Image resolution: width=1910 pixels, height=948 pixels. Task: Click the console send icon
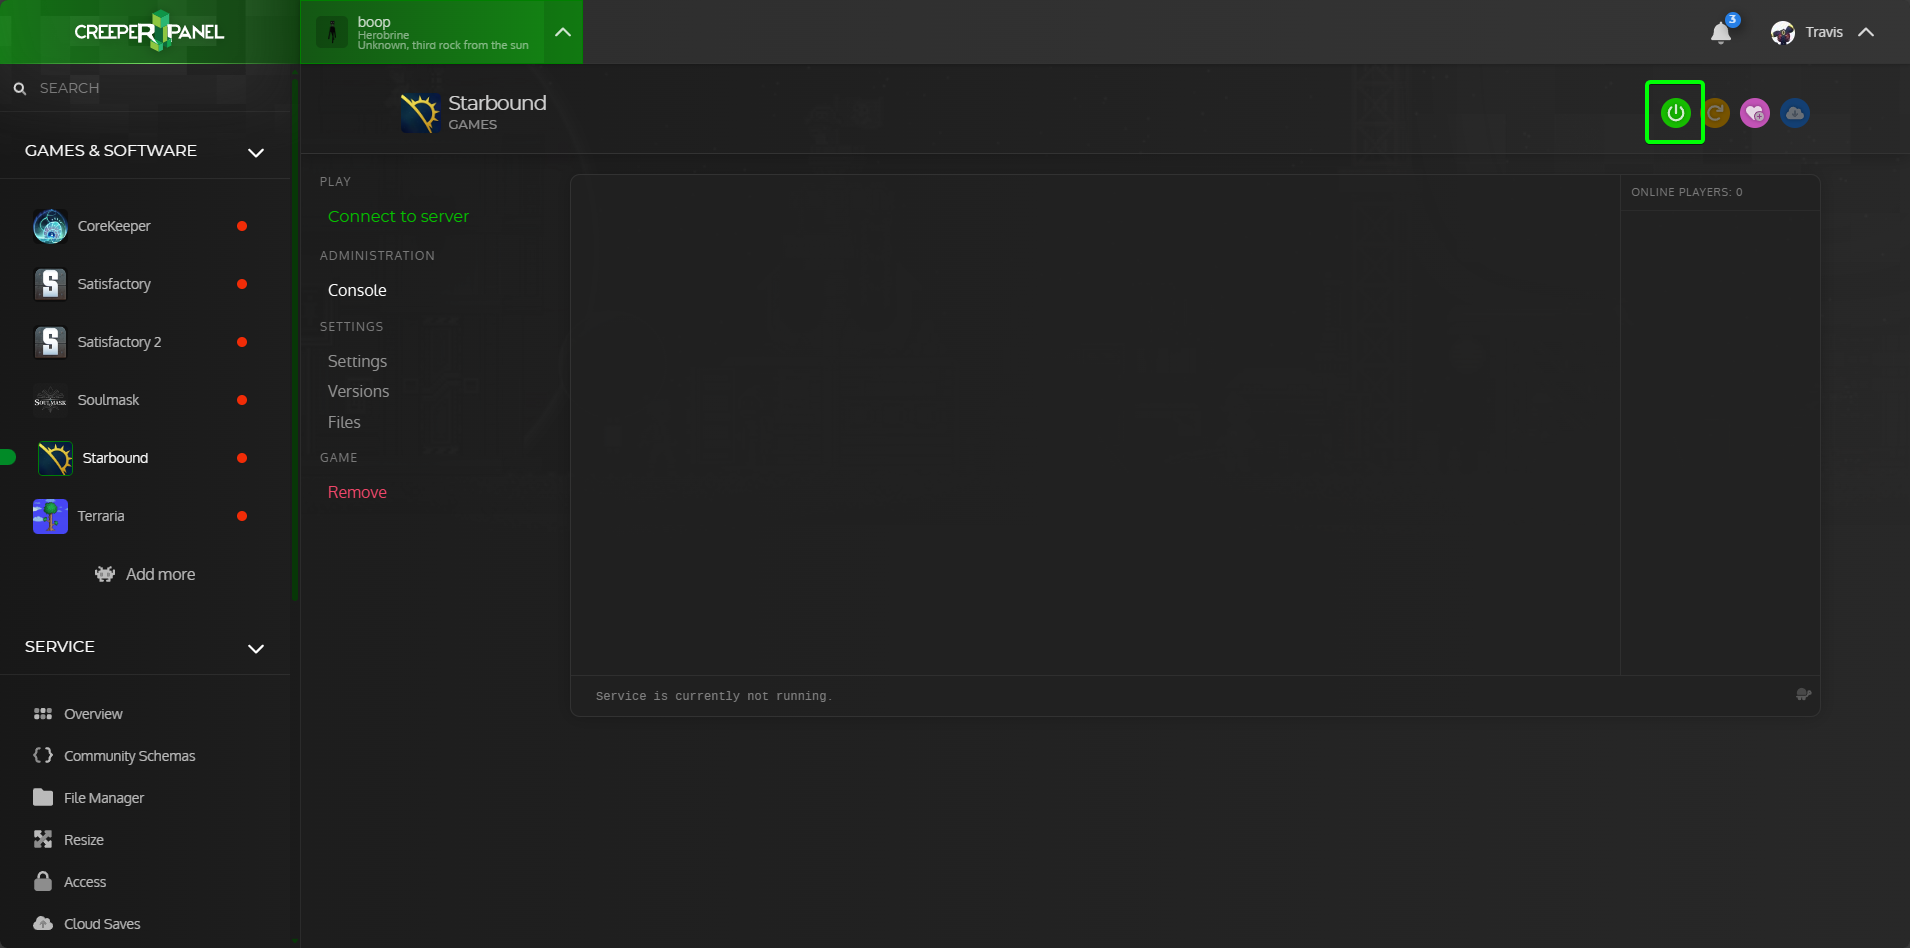1803,695
